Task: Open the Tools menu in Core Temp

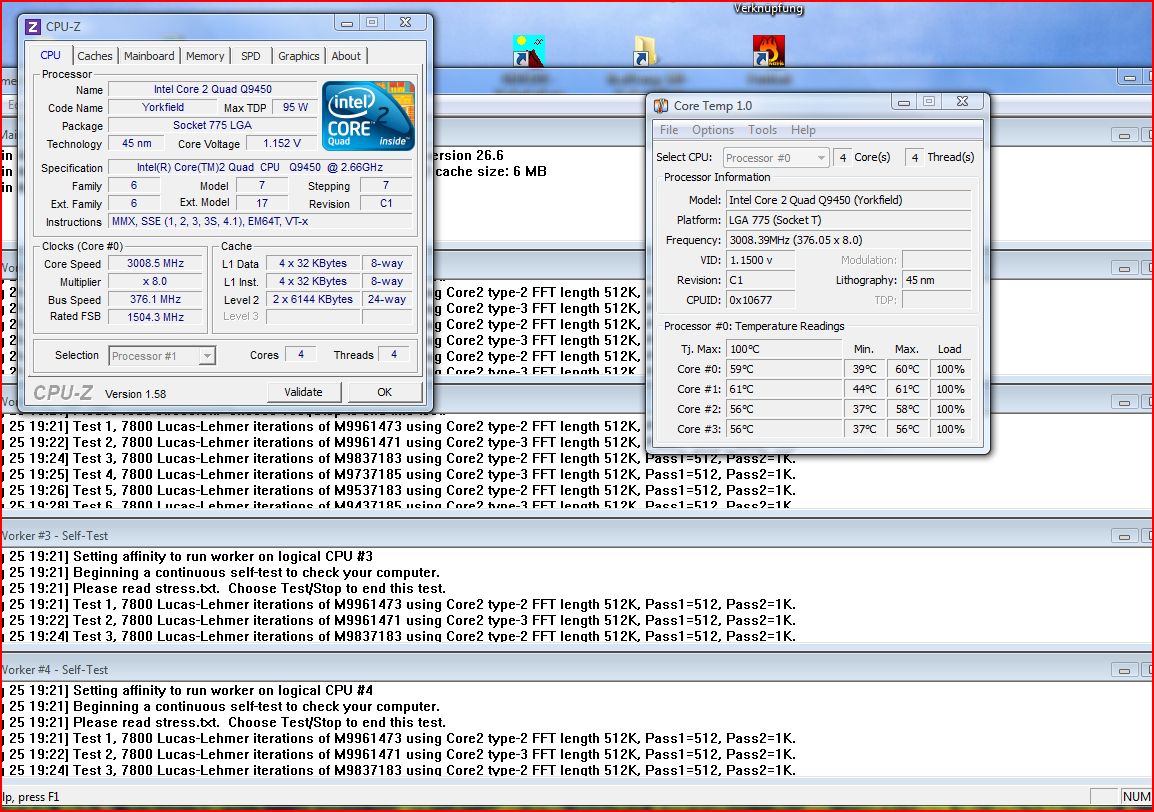Action: (762, 130)
